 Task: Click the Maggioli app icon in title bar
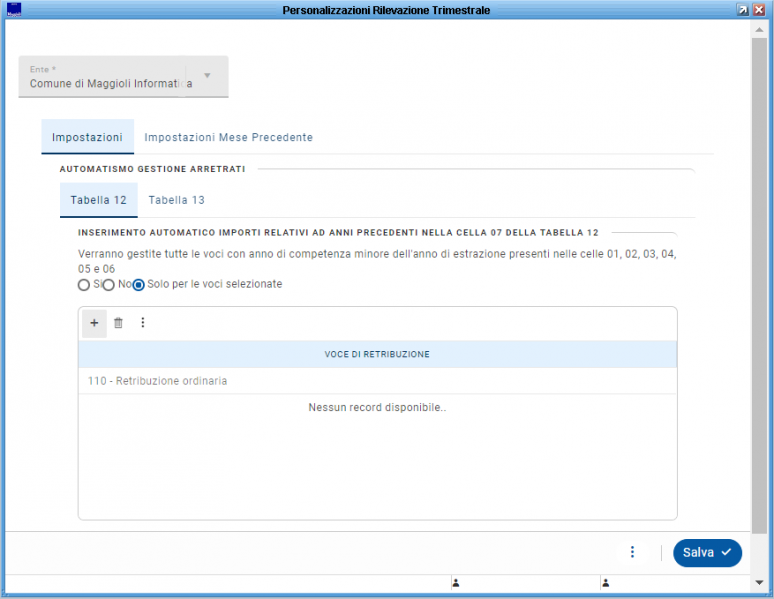14,10
